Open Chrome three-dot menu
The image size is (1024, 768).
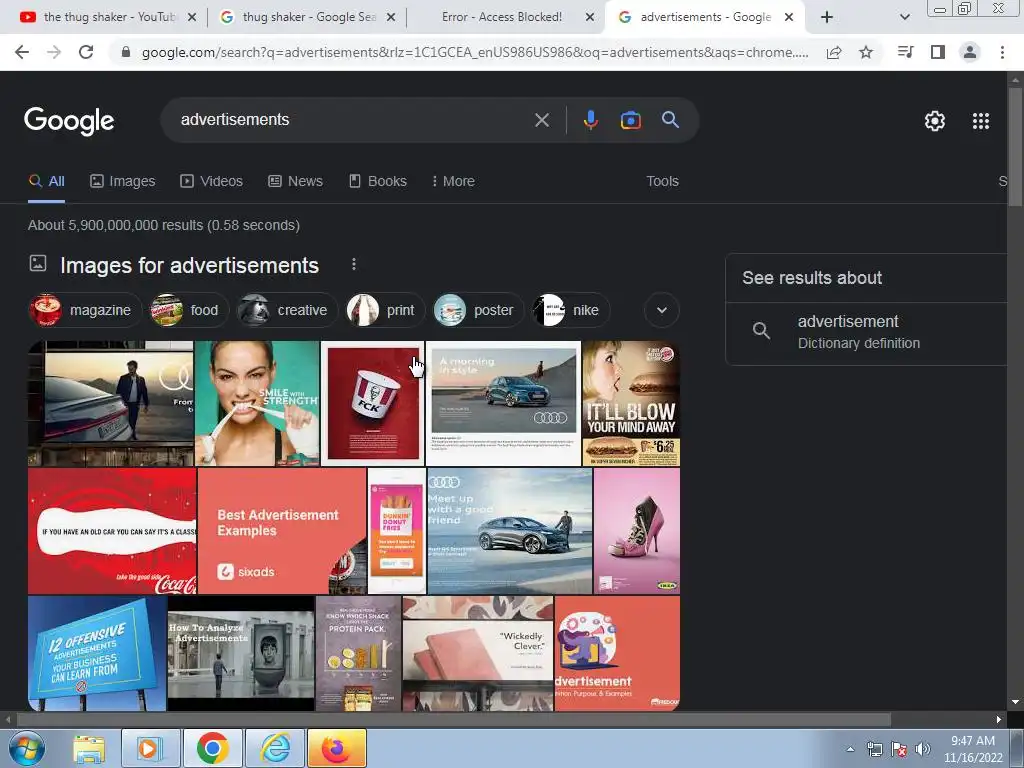tap(1002, 52)
